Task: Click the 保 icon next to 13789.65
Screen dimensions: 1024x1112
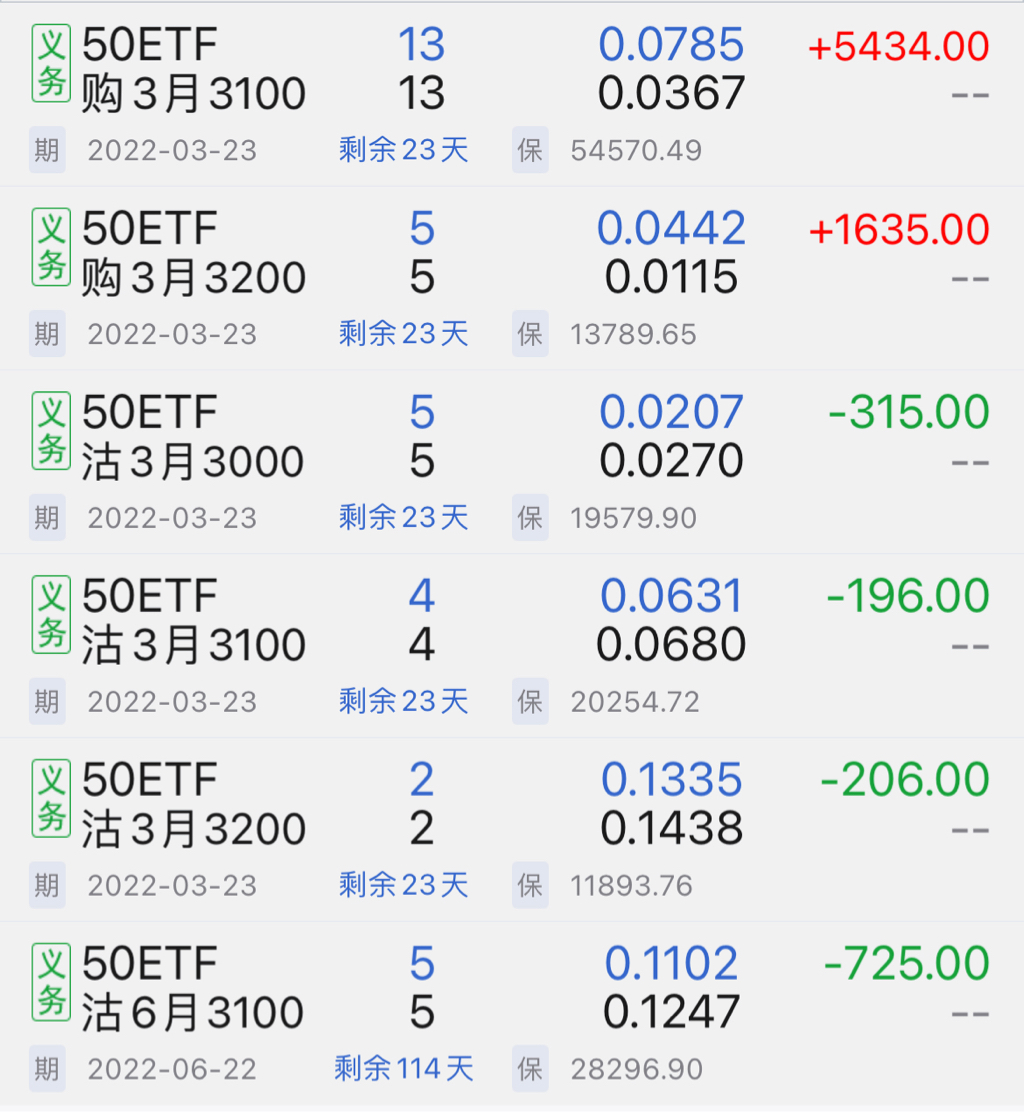Action: pos(530,334)
